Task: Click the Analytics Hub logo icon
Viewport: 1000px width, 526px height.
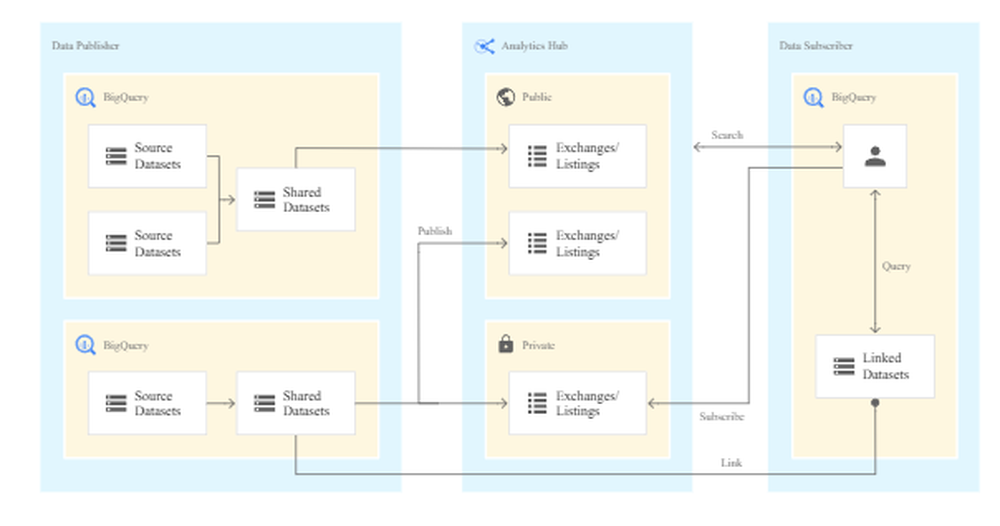Action: 485,46
